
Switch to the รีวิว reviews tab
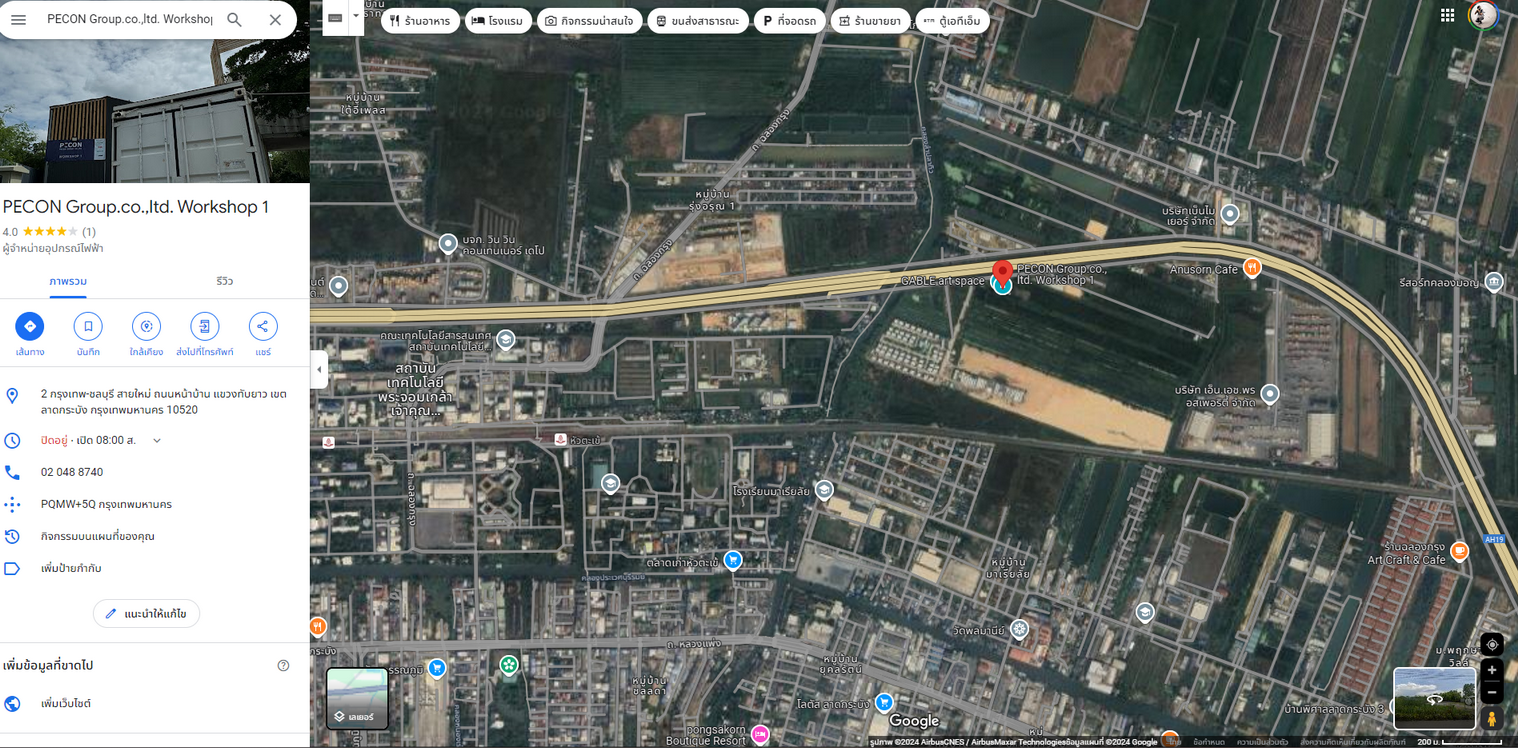(x=224, y=281)
